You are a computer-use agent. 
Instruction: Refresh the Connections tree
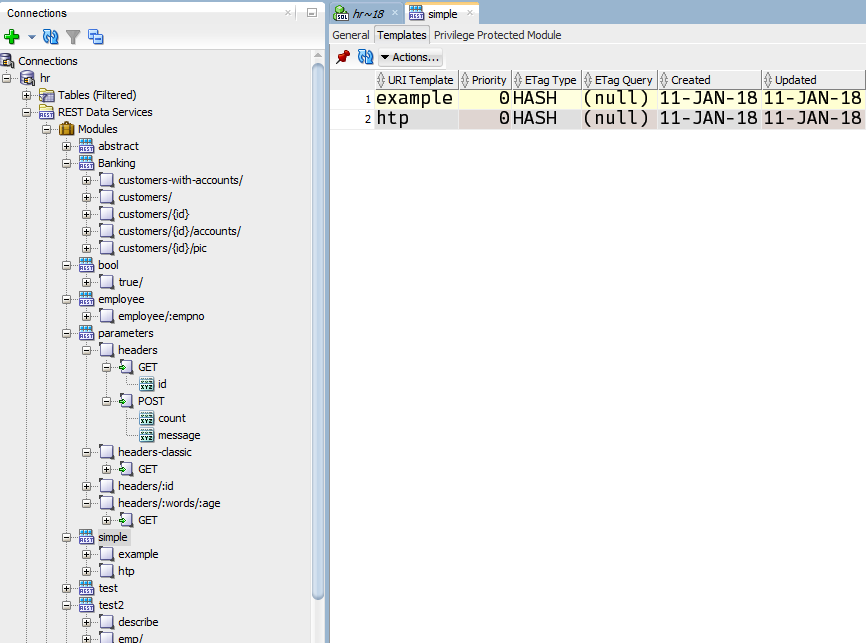51,37
